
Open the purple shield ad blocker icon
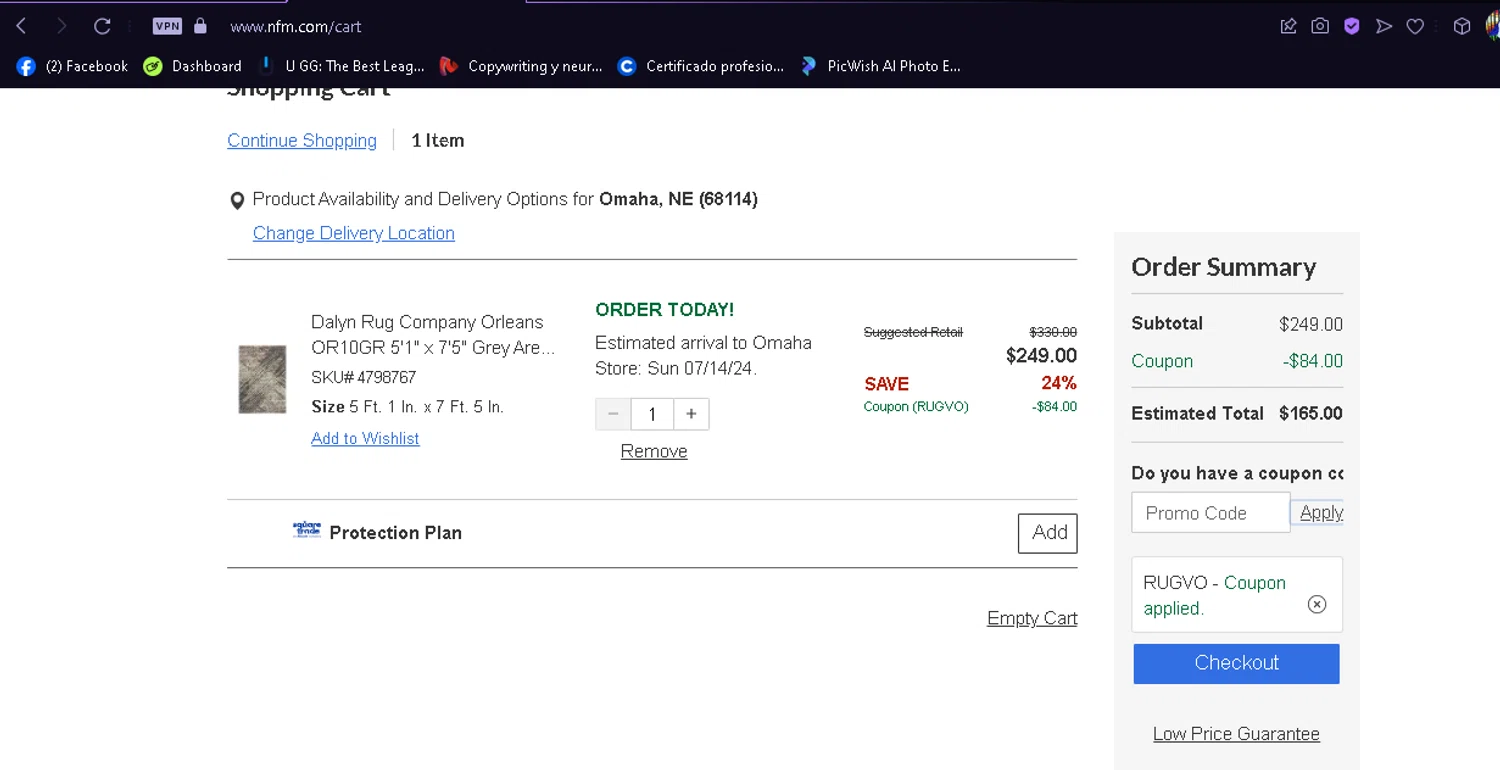click(1352, 26)
